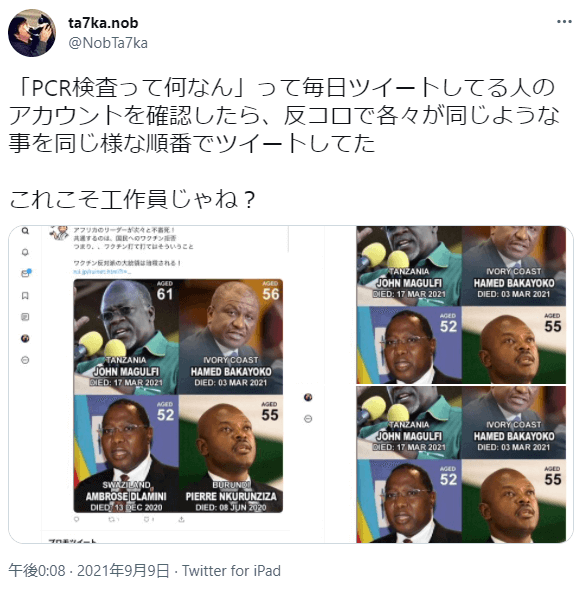Open the small profile avatar in sidebar

point(25,338)
